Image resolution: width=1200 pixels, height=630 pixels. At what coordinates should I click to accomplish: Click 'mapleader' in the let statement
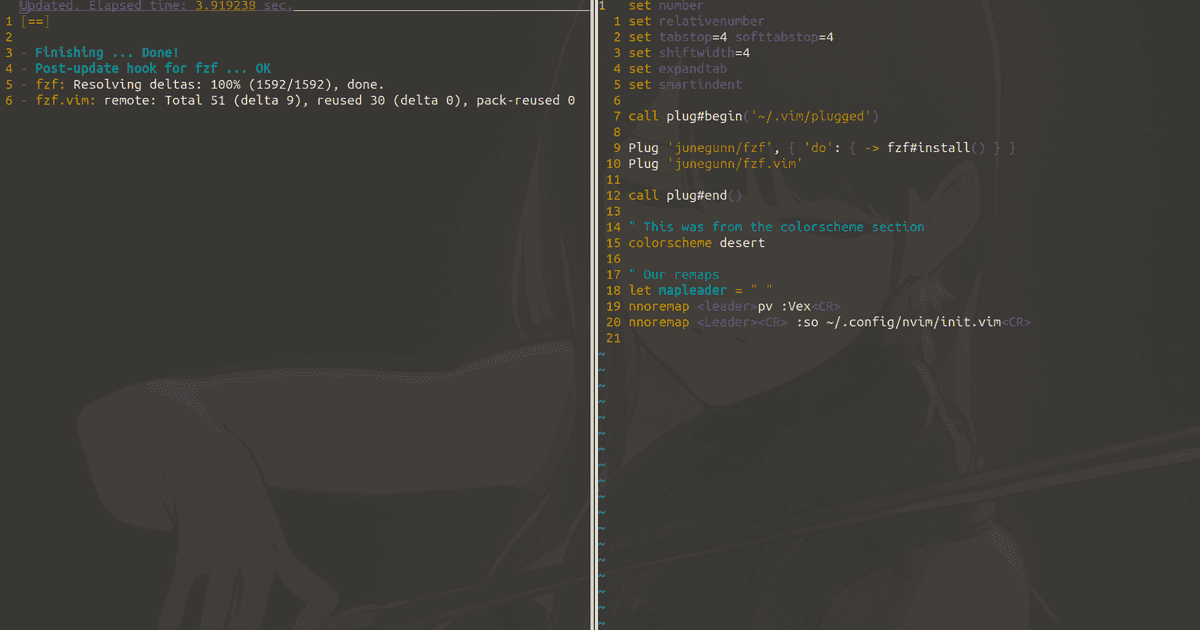click(692, 290)
